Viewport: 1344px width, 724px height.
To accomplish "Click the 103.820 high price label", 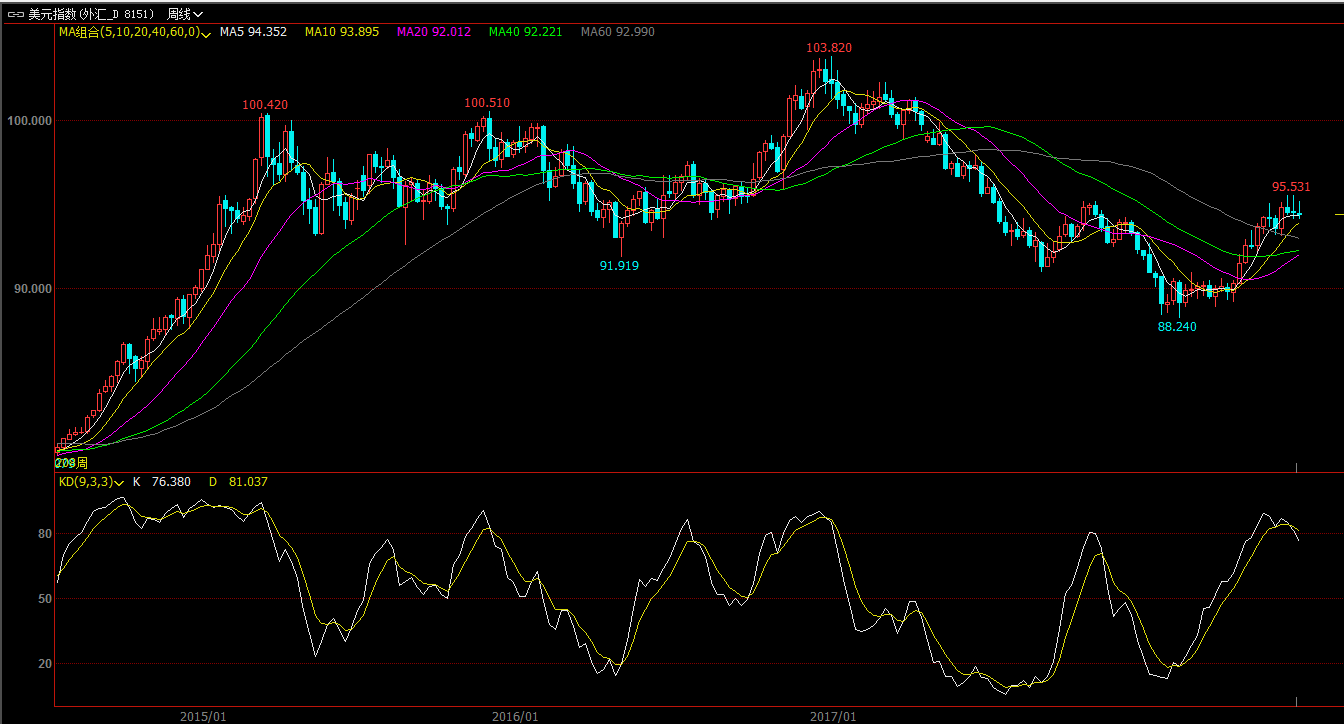I will tap(829, 48).
